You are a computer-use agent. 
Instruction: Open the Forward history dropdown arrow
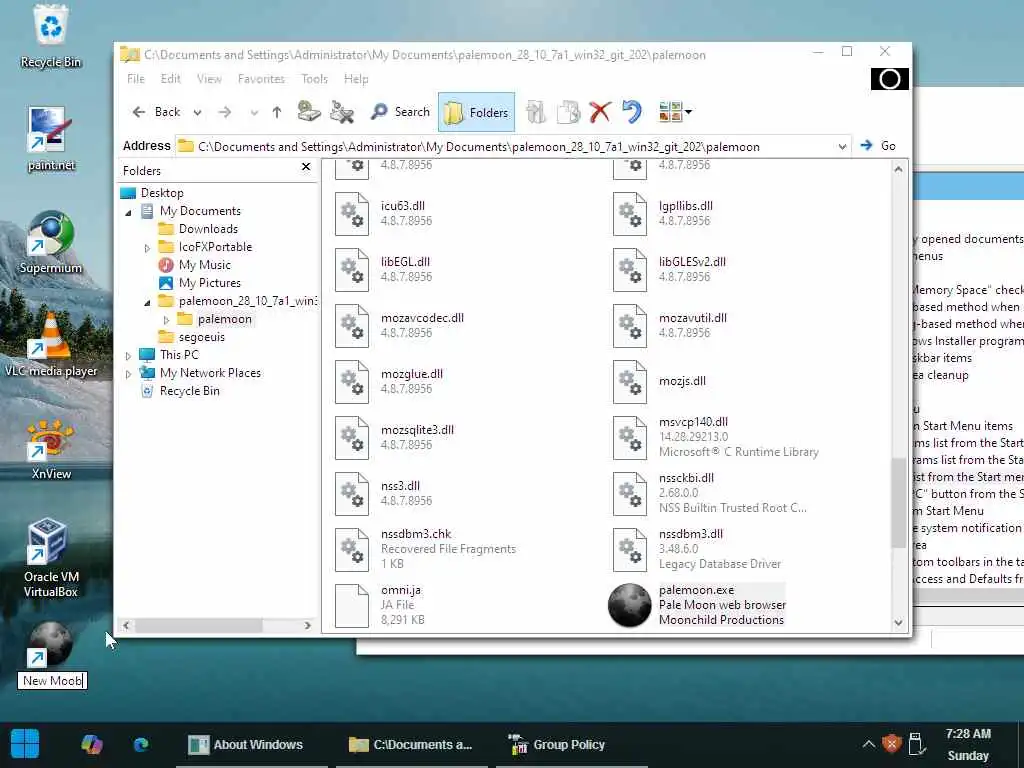pos(254,113)
